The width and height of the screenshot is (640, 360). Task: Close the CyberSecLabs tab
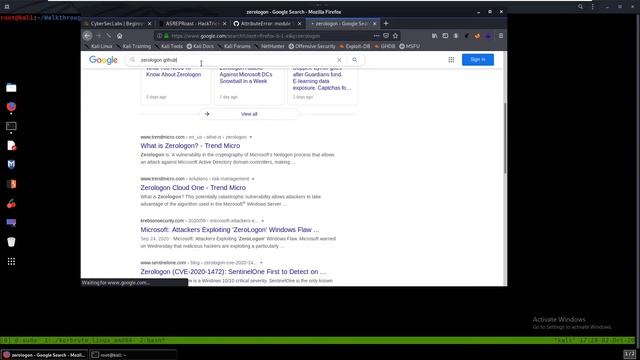pyautogui.click(x=149, y=24)
